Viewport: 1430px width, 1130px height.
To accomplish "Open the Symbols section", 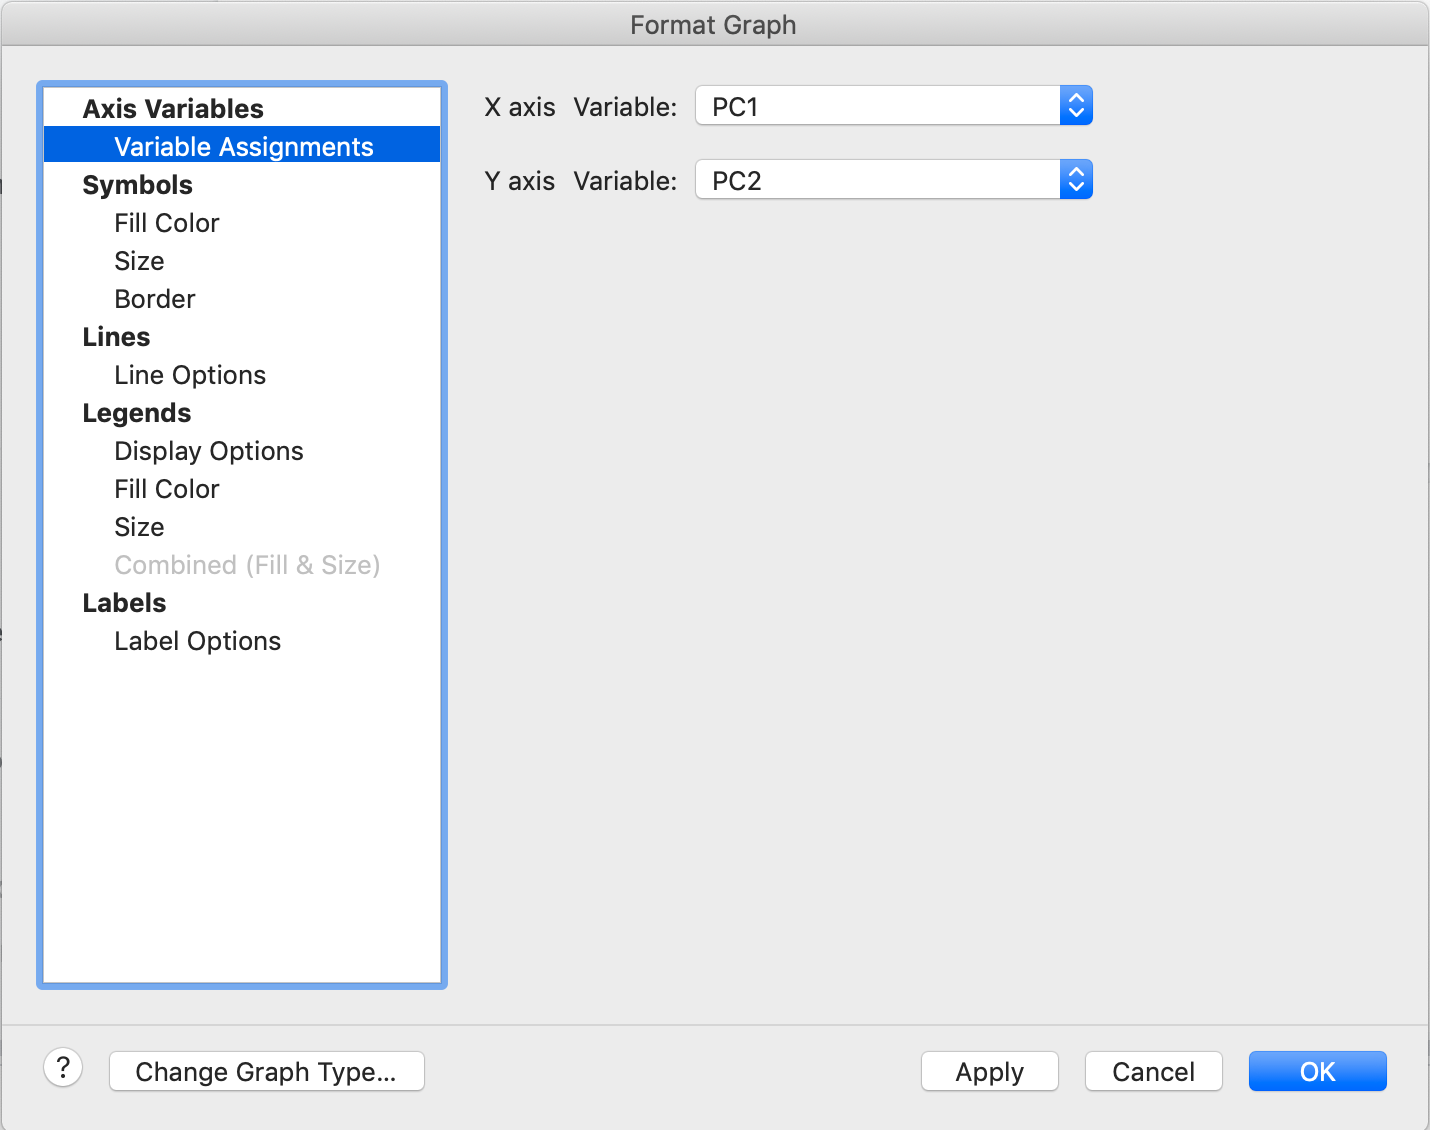I will [137, 184].
